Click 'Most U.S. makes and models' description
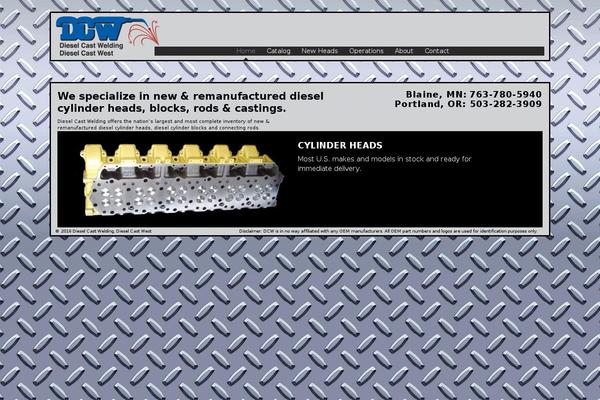600x400 pixels. coord(385,164)
